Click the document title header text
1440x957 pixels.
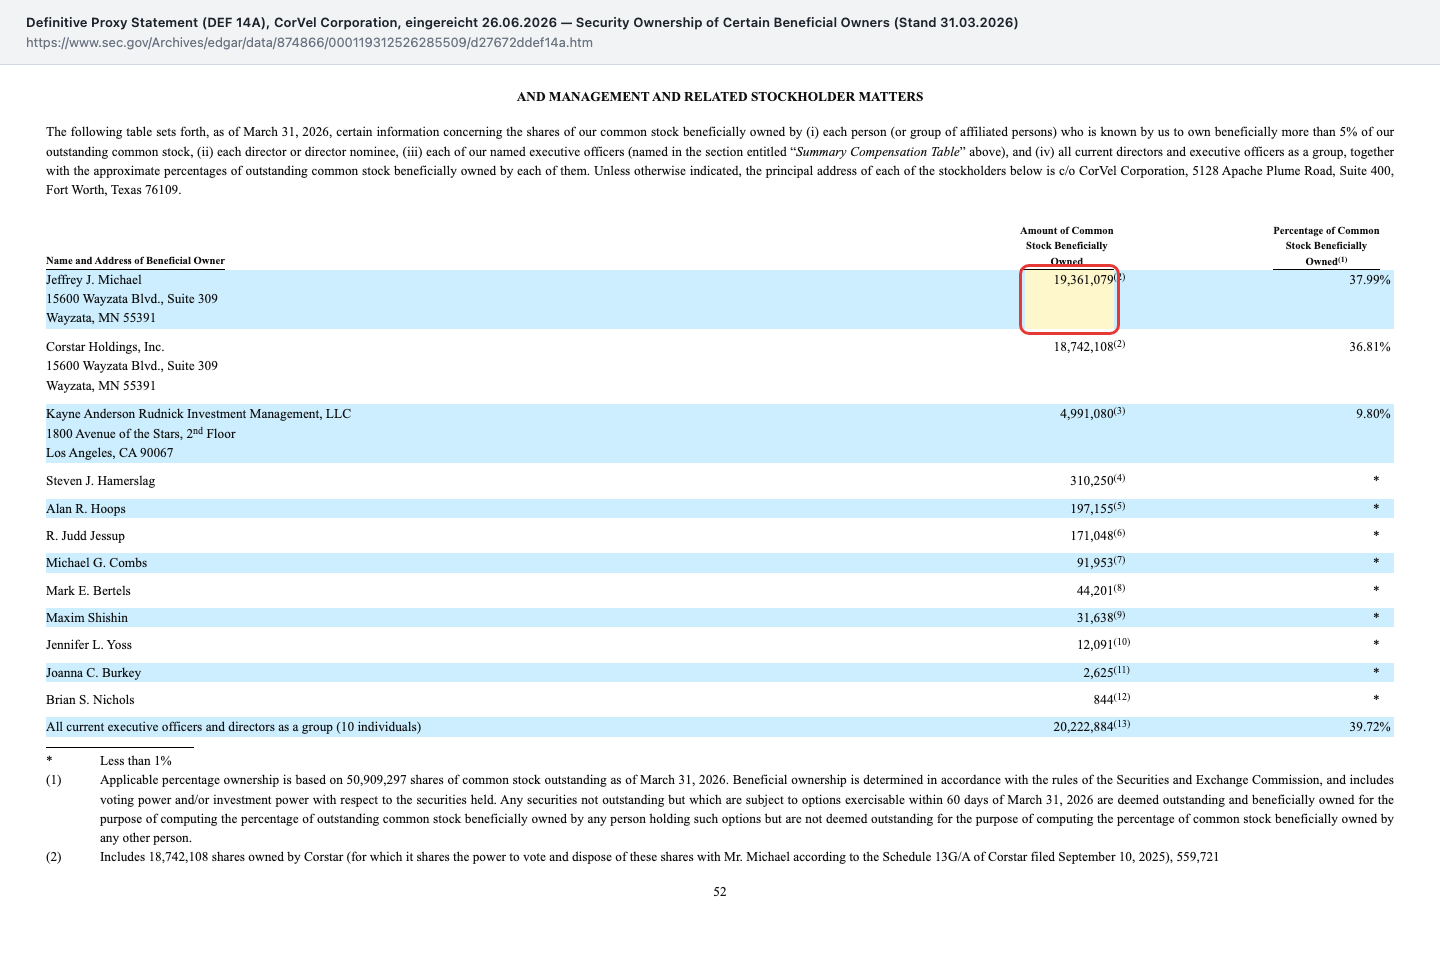[x=522, y=22]
